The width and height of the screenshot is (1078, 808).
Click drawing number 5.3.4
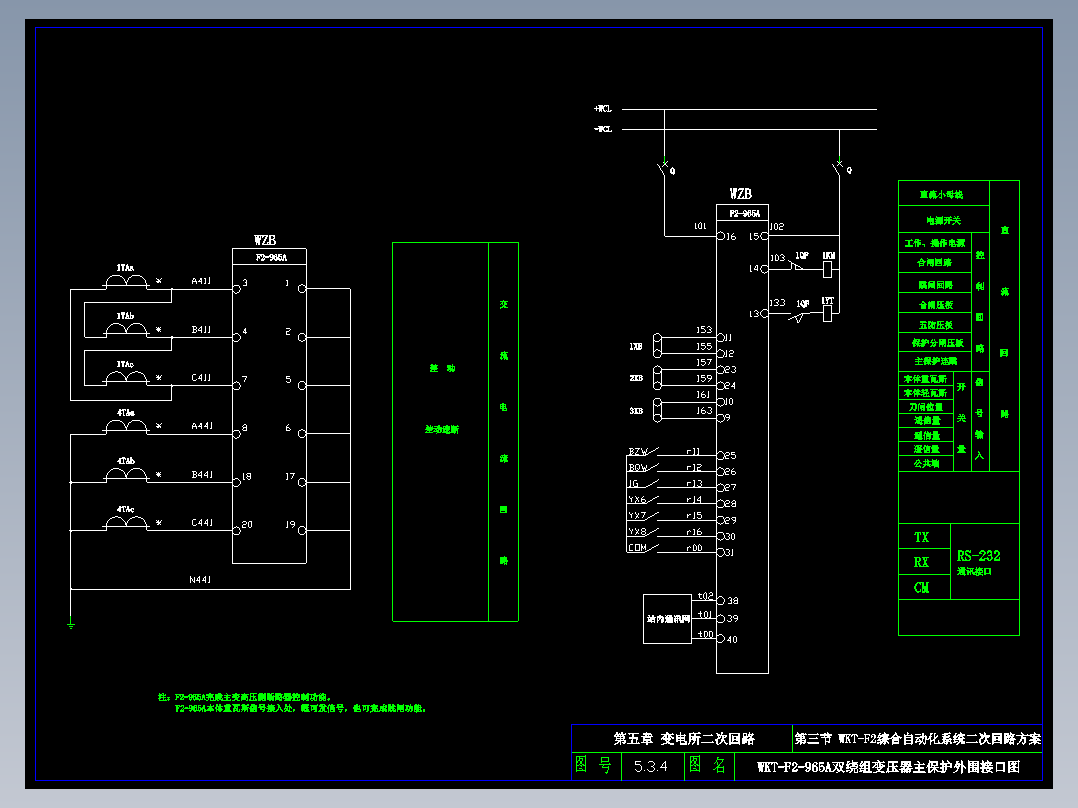click(x=650, y=766)
